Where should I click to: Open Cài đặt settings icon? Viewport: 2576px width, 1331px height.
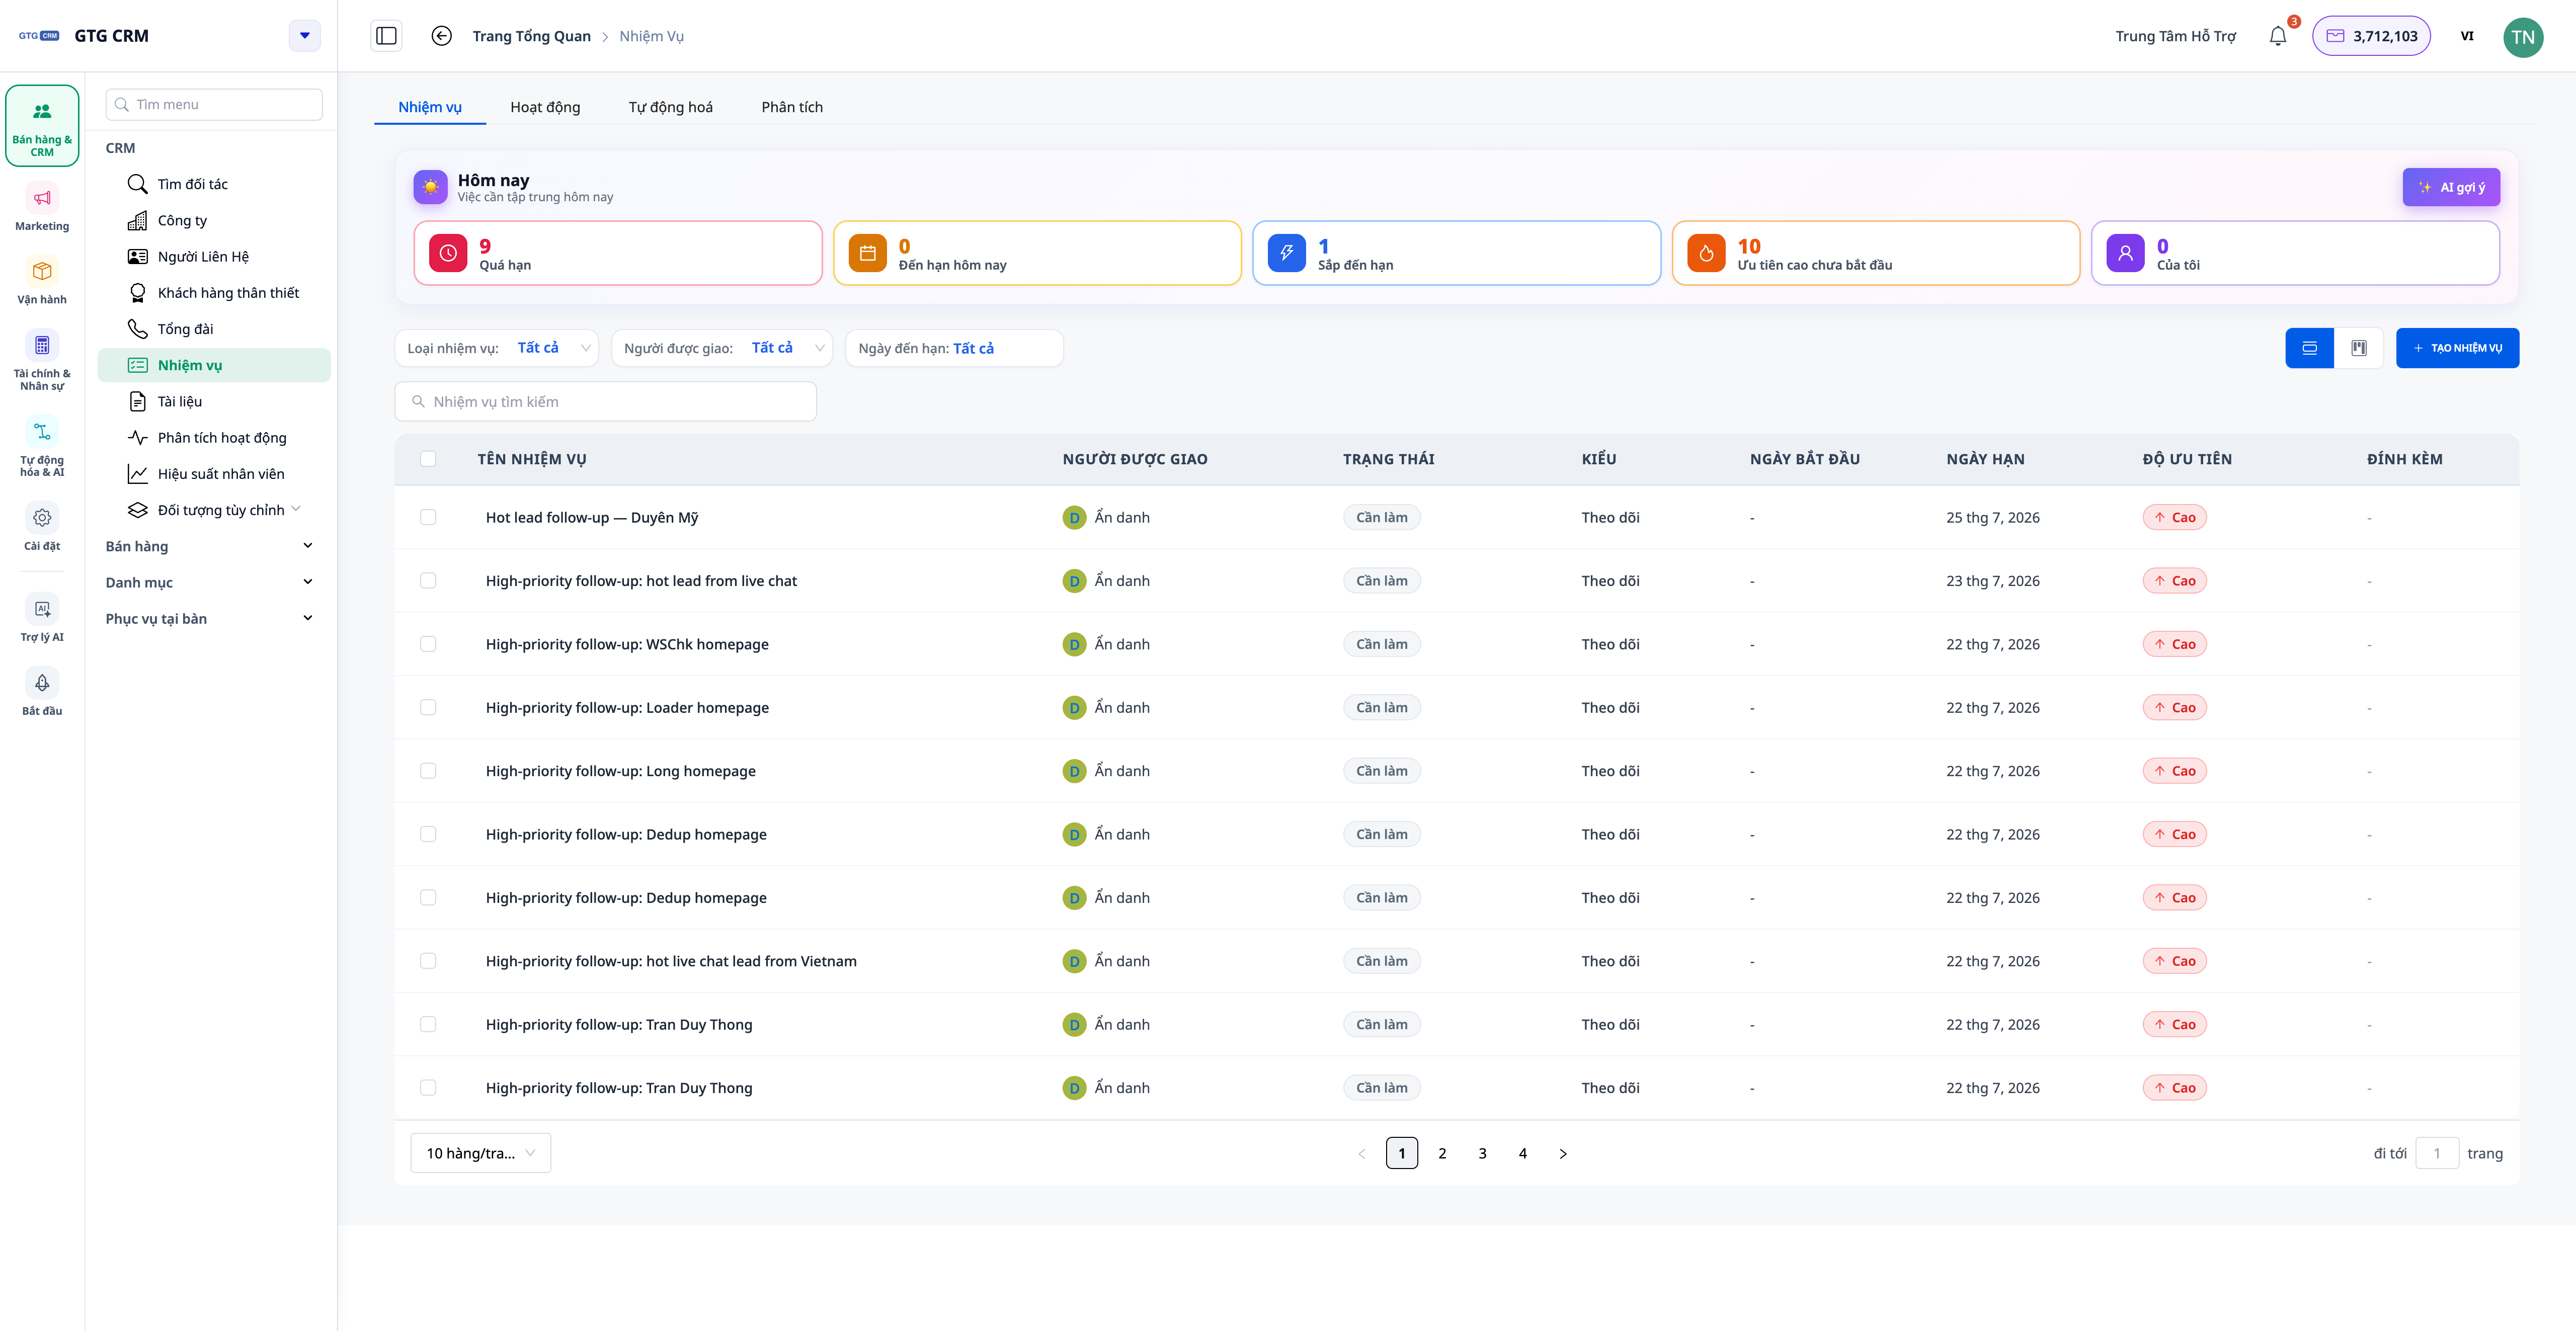coord(42,528)
